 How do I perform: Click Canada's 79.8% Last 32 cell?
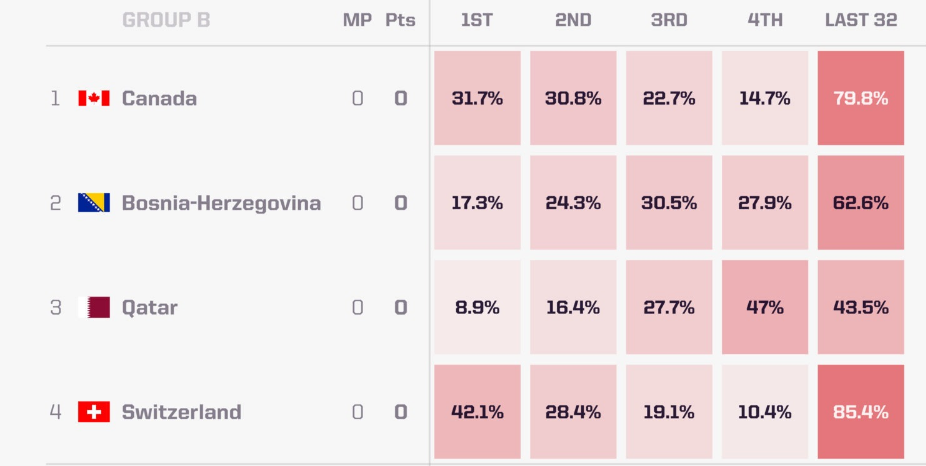tap(860, 98)
